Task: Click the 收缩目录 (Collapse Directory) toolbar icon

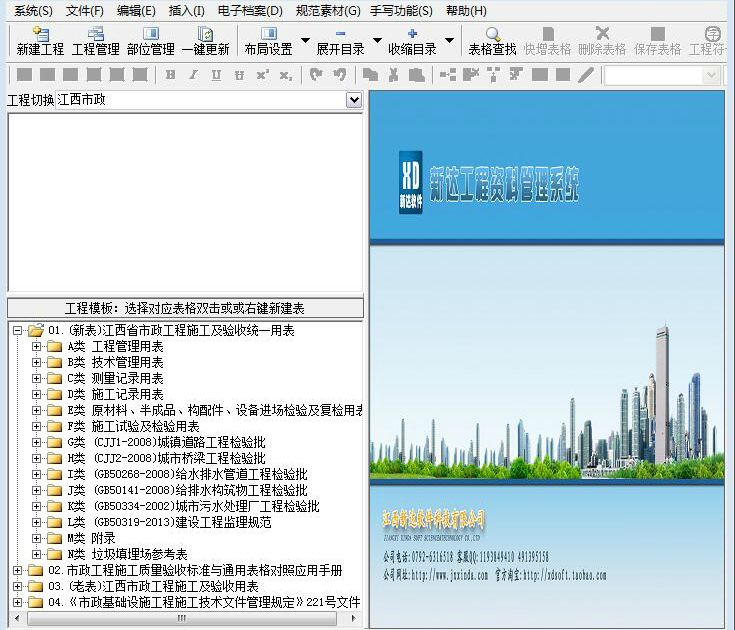Action: (412, 40)
